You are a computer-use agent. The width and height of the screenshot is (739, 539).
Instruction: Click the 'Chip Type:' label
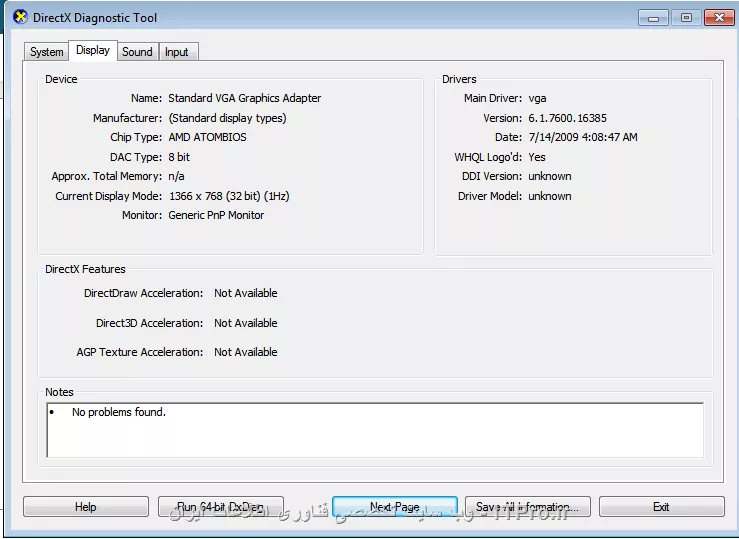click(x=136, y=137)
